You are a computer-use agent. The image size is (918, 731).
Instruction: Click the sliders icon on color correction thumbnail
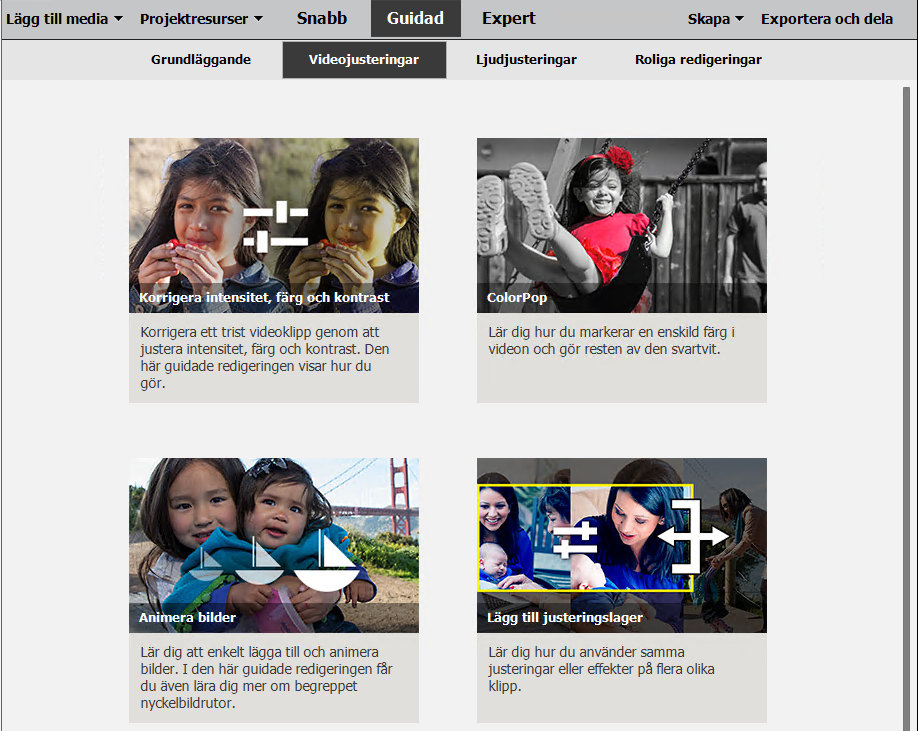(276, 227)
